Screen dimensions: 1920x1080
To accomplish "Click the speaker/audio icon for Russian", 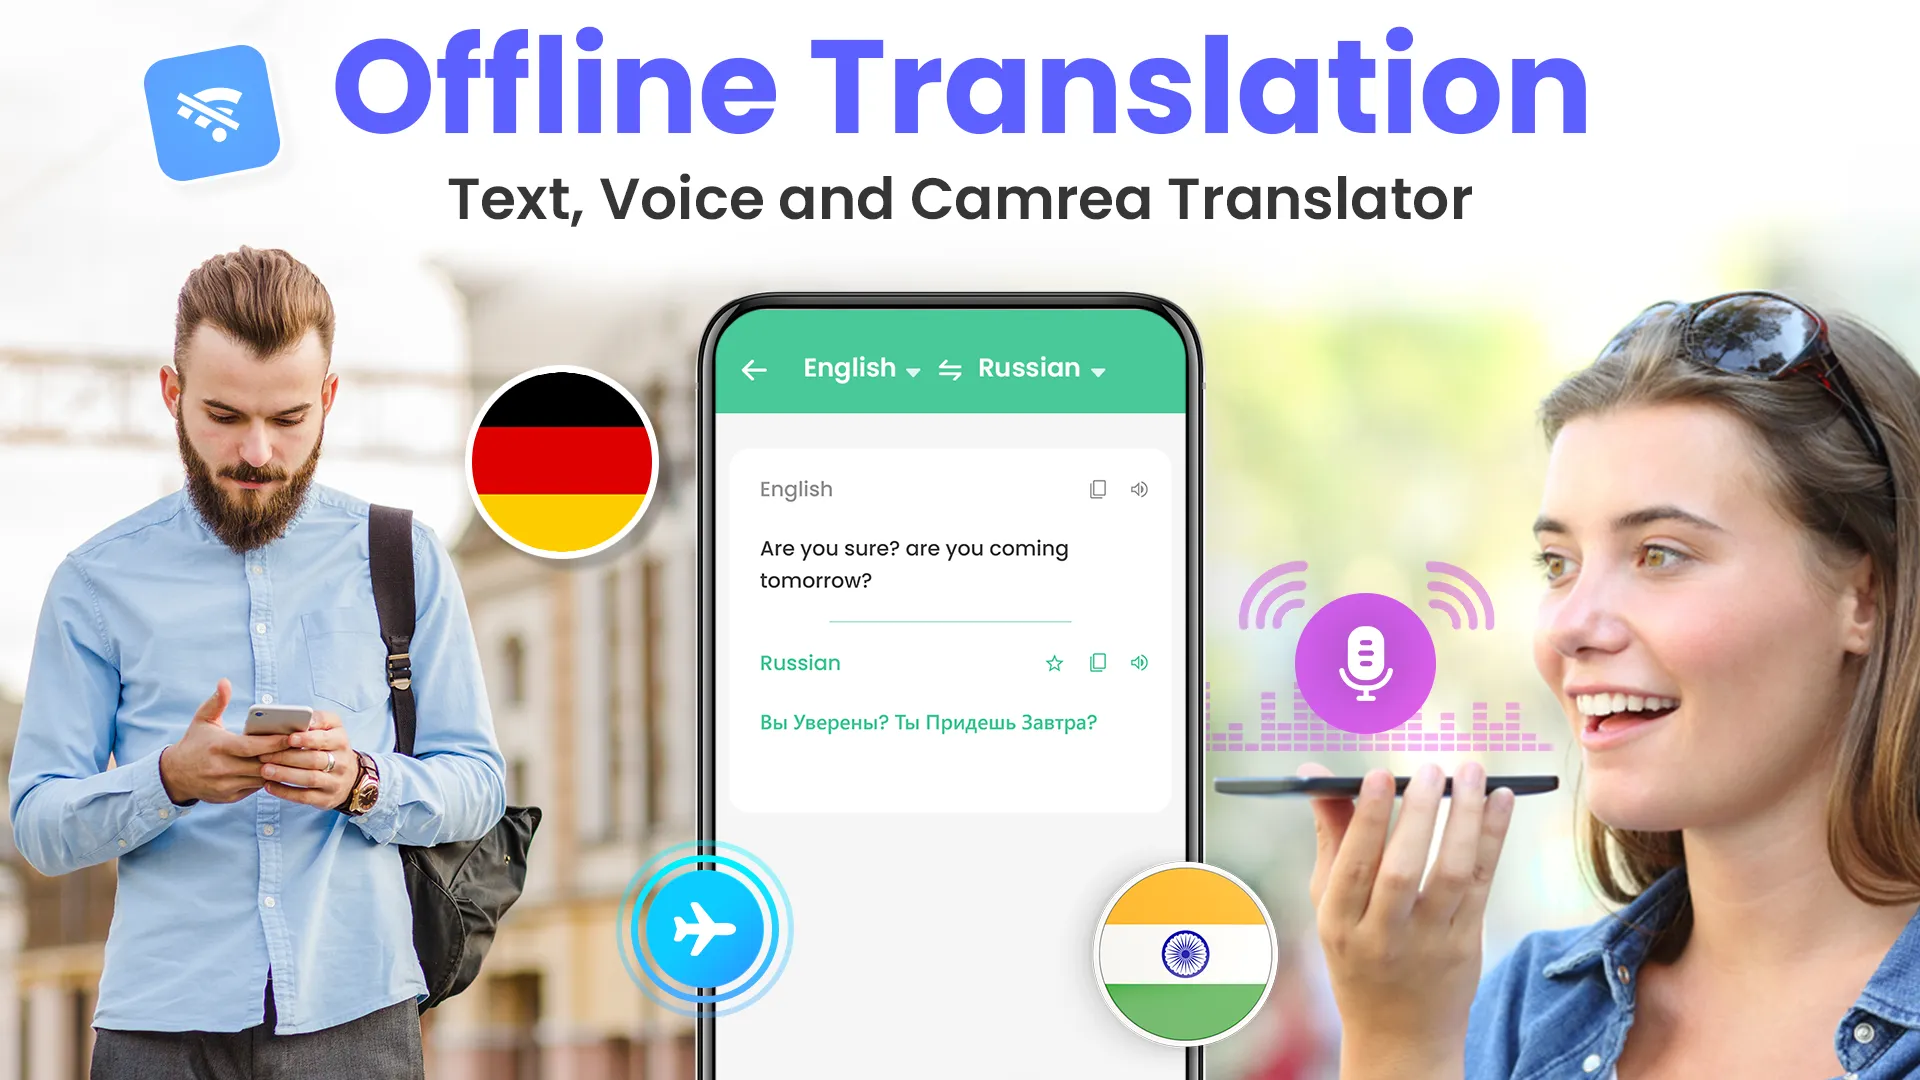I will pos(1137,662).
